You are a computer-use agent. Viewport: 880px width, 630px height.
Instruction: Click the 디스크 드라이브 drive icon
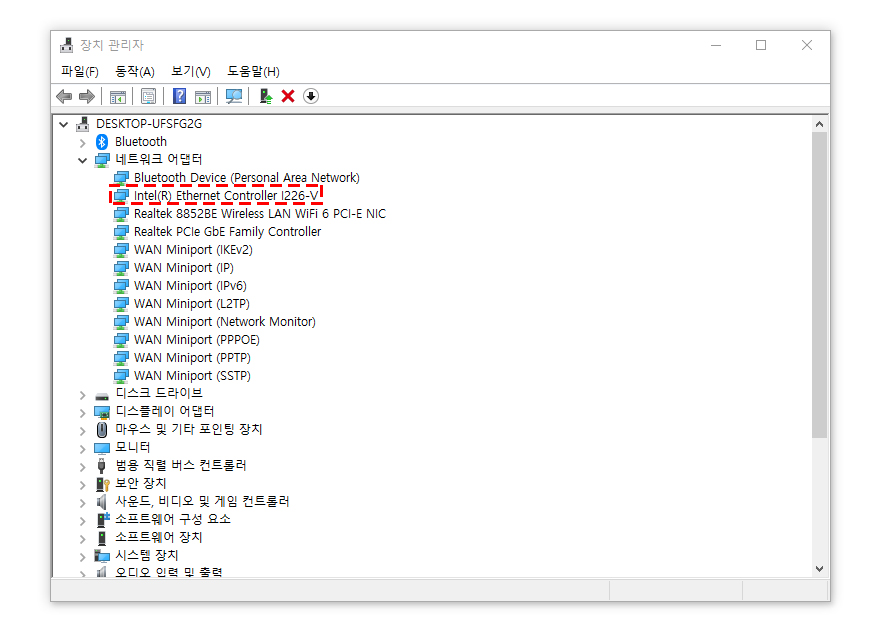102,396
